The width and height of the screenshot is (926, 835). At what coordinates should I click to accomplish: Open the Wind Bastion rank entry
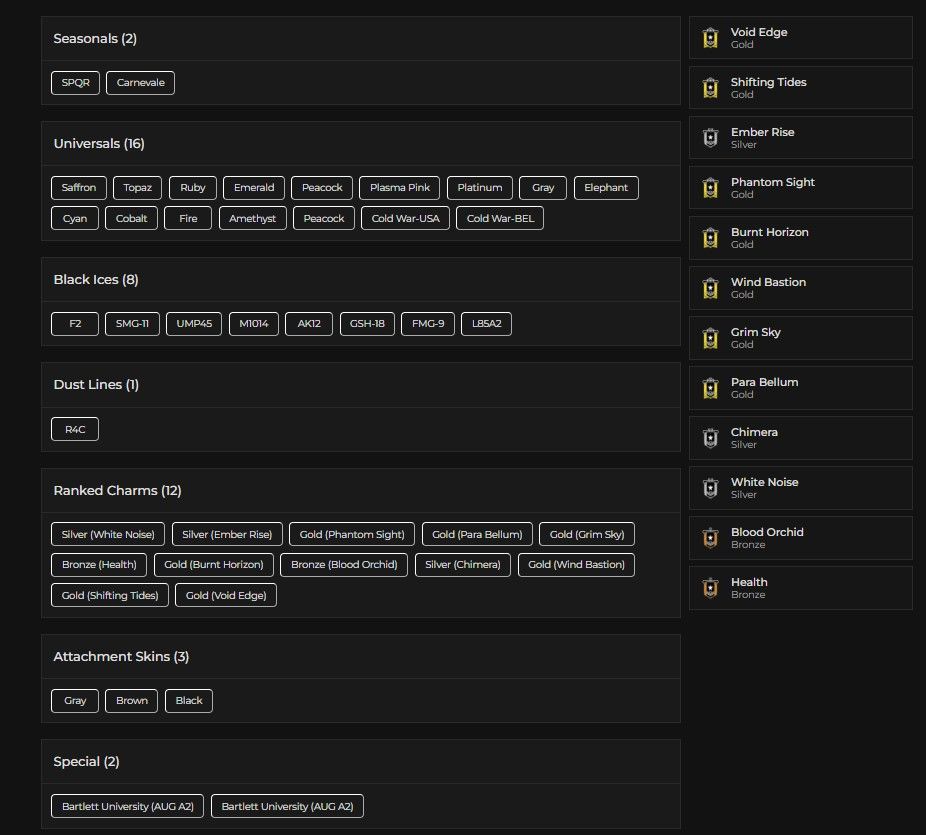[801, 288]
